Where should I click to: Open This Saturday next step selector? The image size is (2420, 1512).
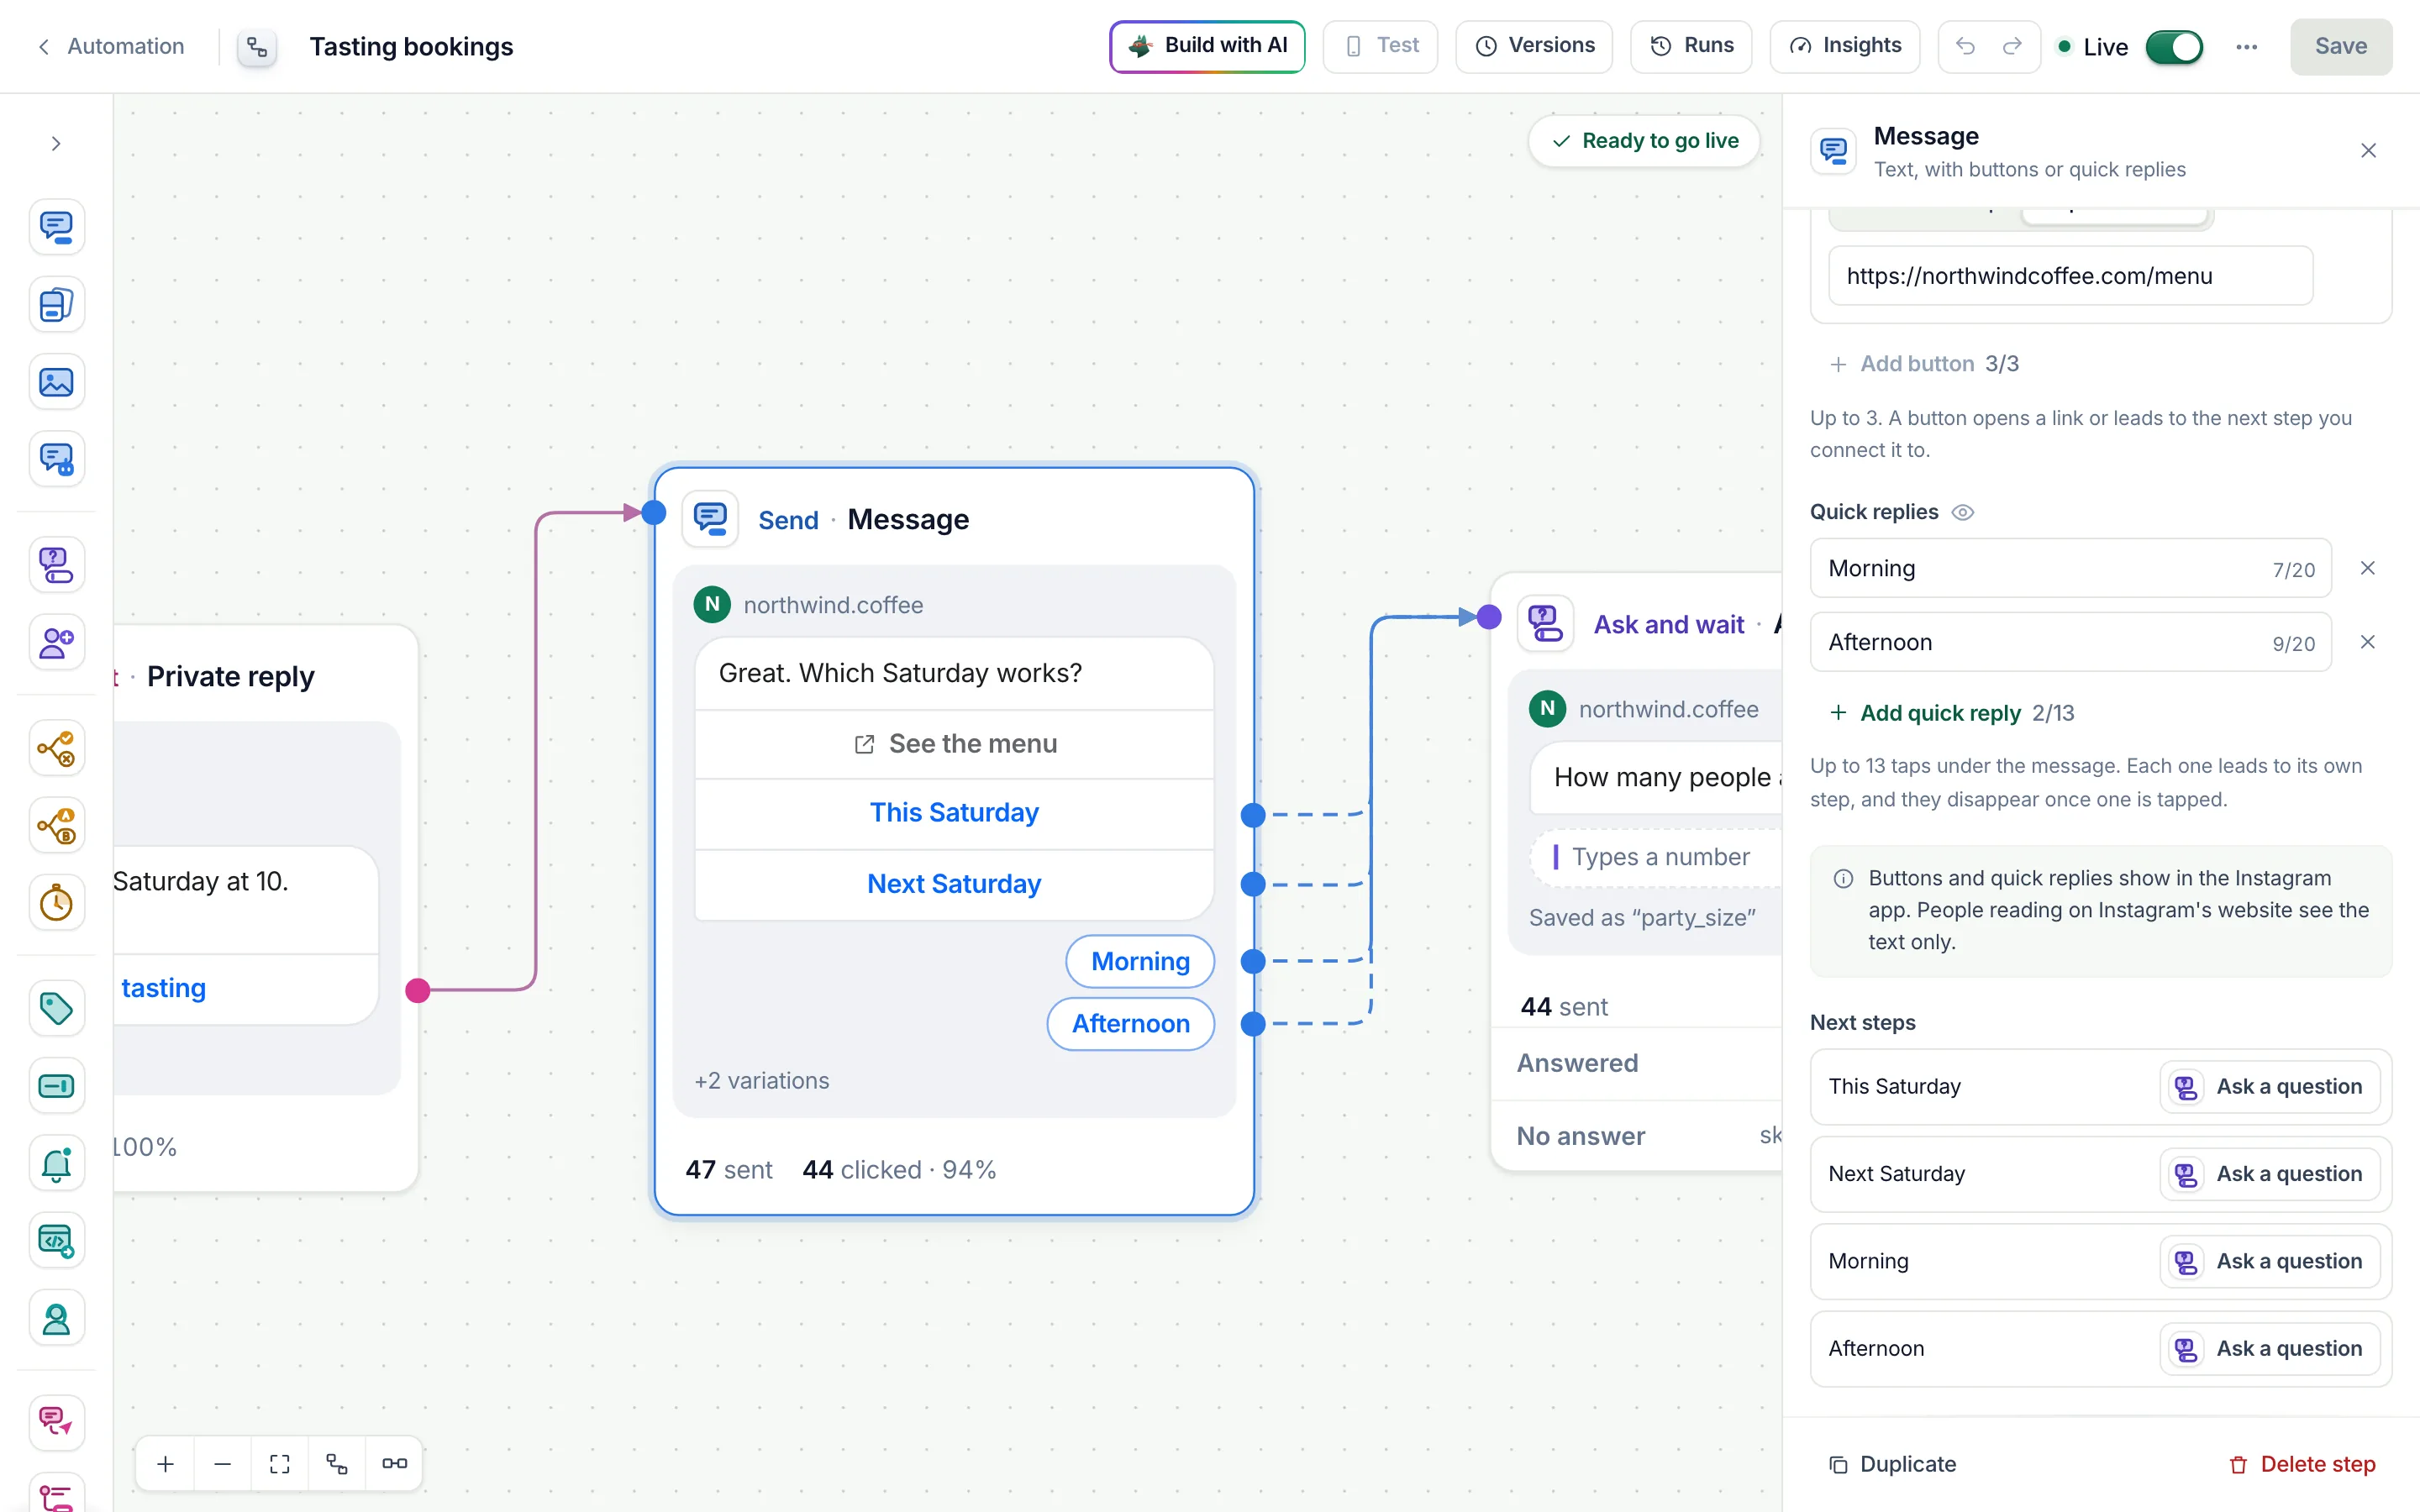[x=2269, y=1087]
